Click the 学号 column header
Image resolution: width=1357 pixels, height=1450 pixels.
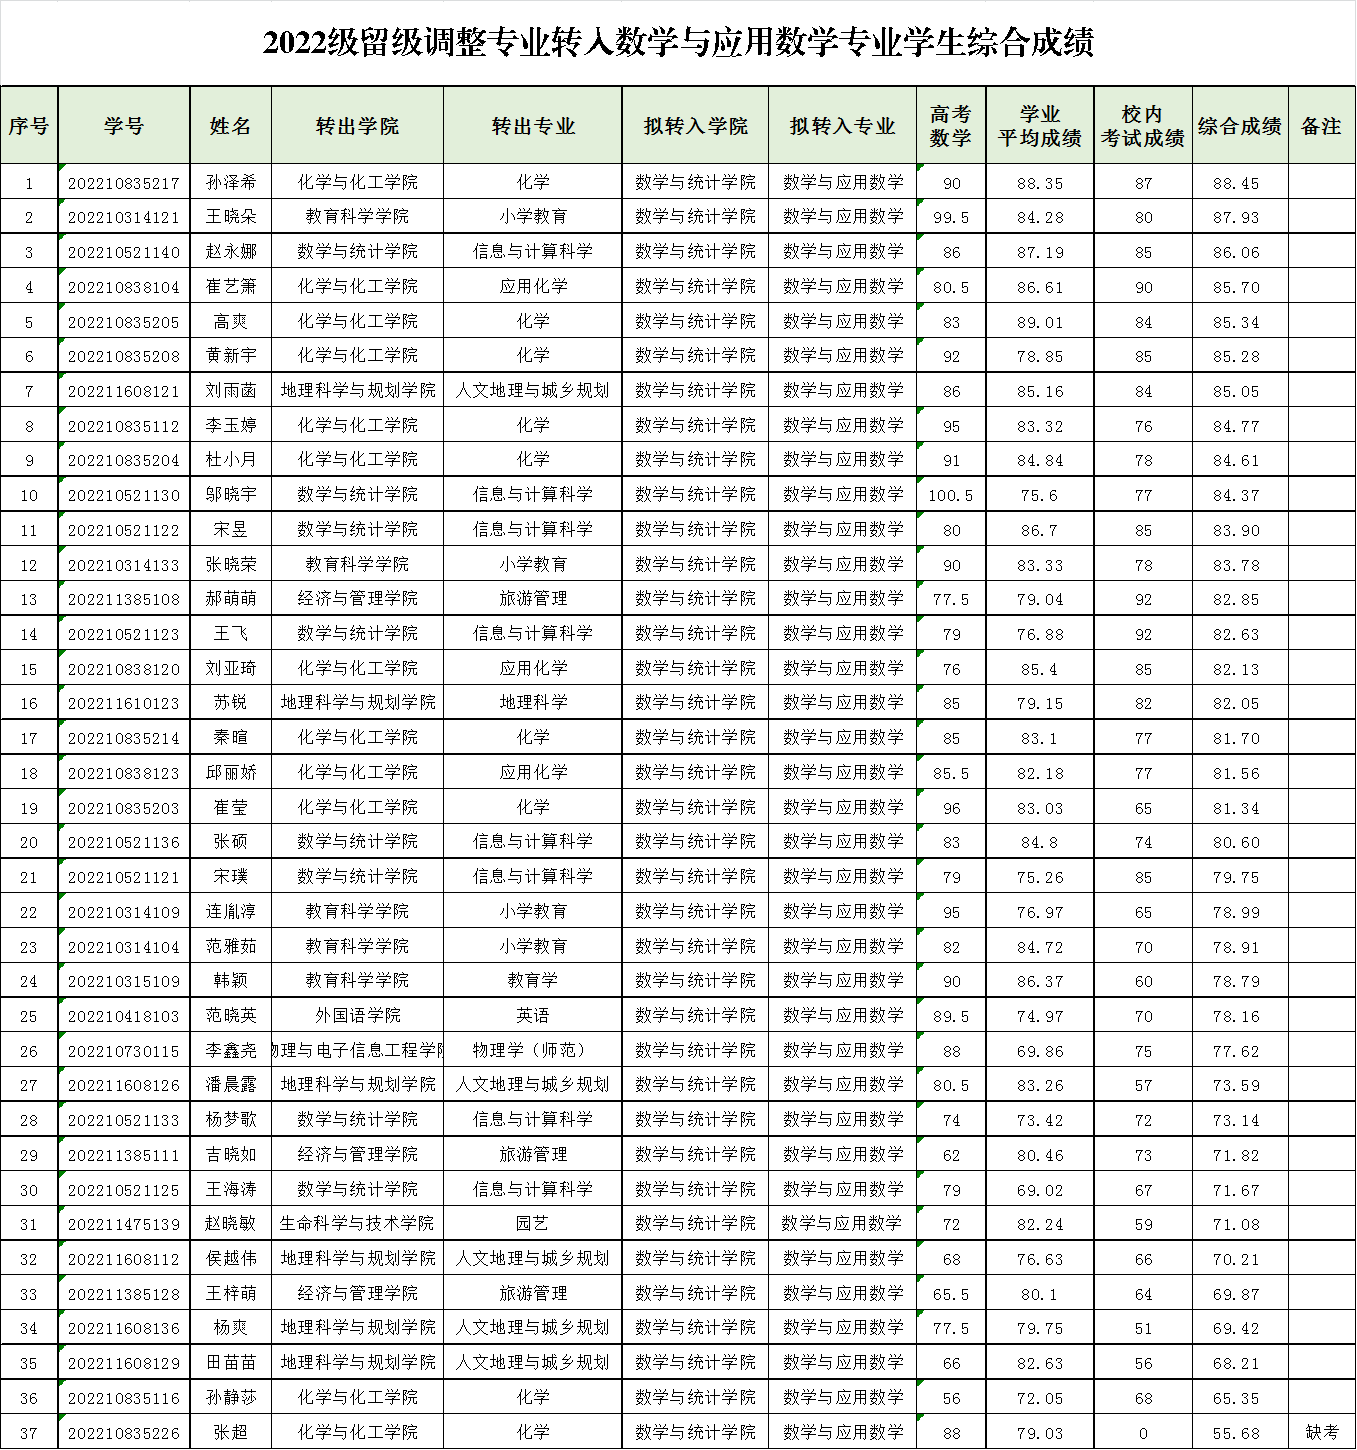(x=124, y=126)
